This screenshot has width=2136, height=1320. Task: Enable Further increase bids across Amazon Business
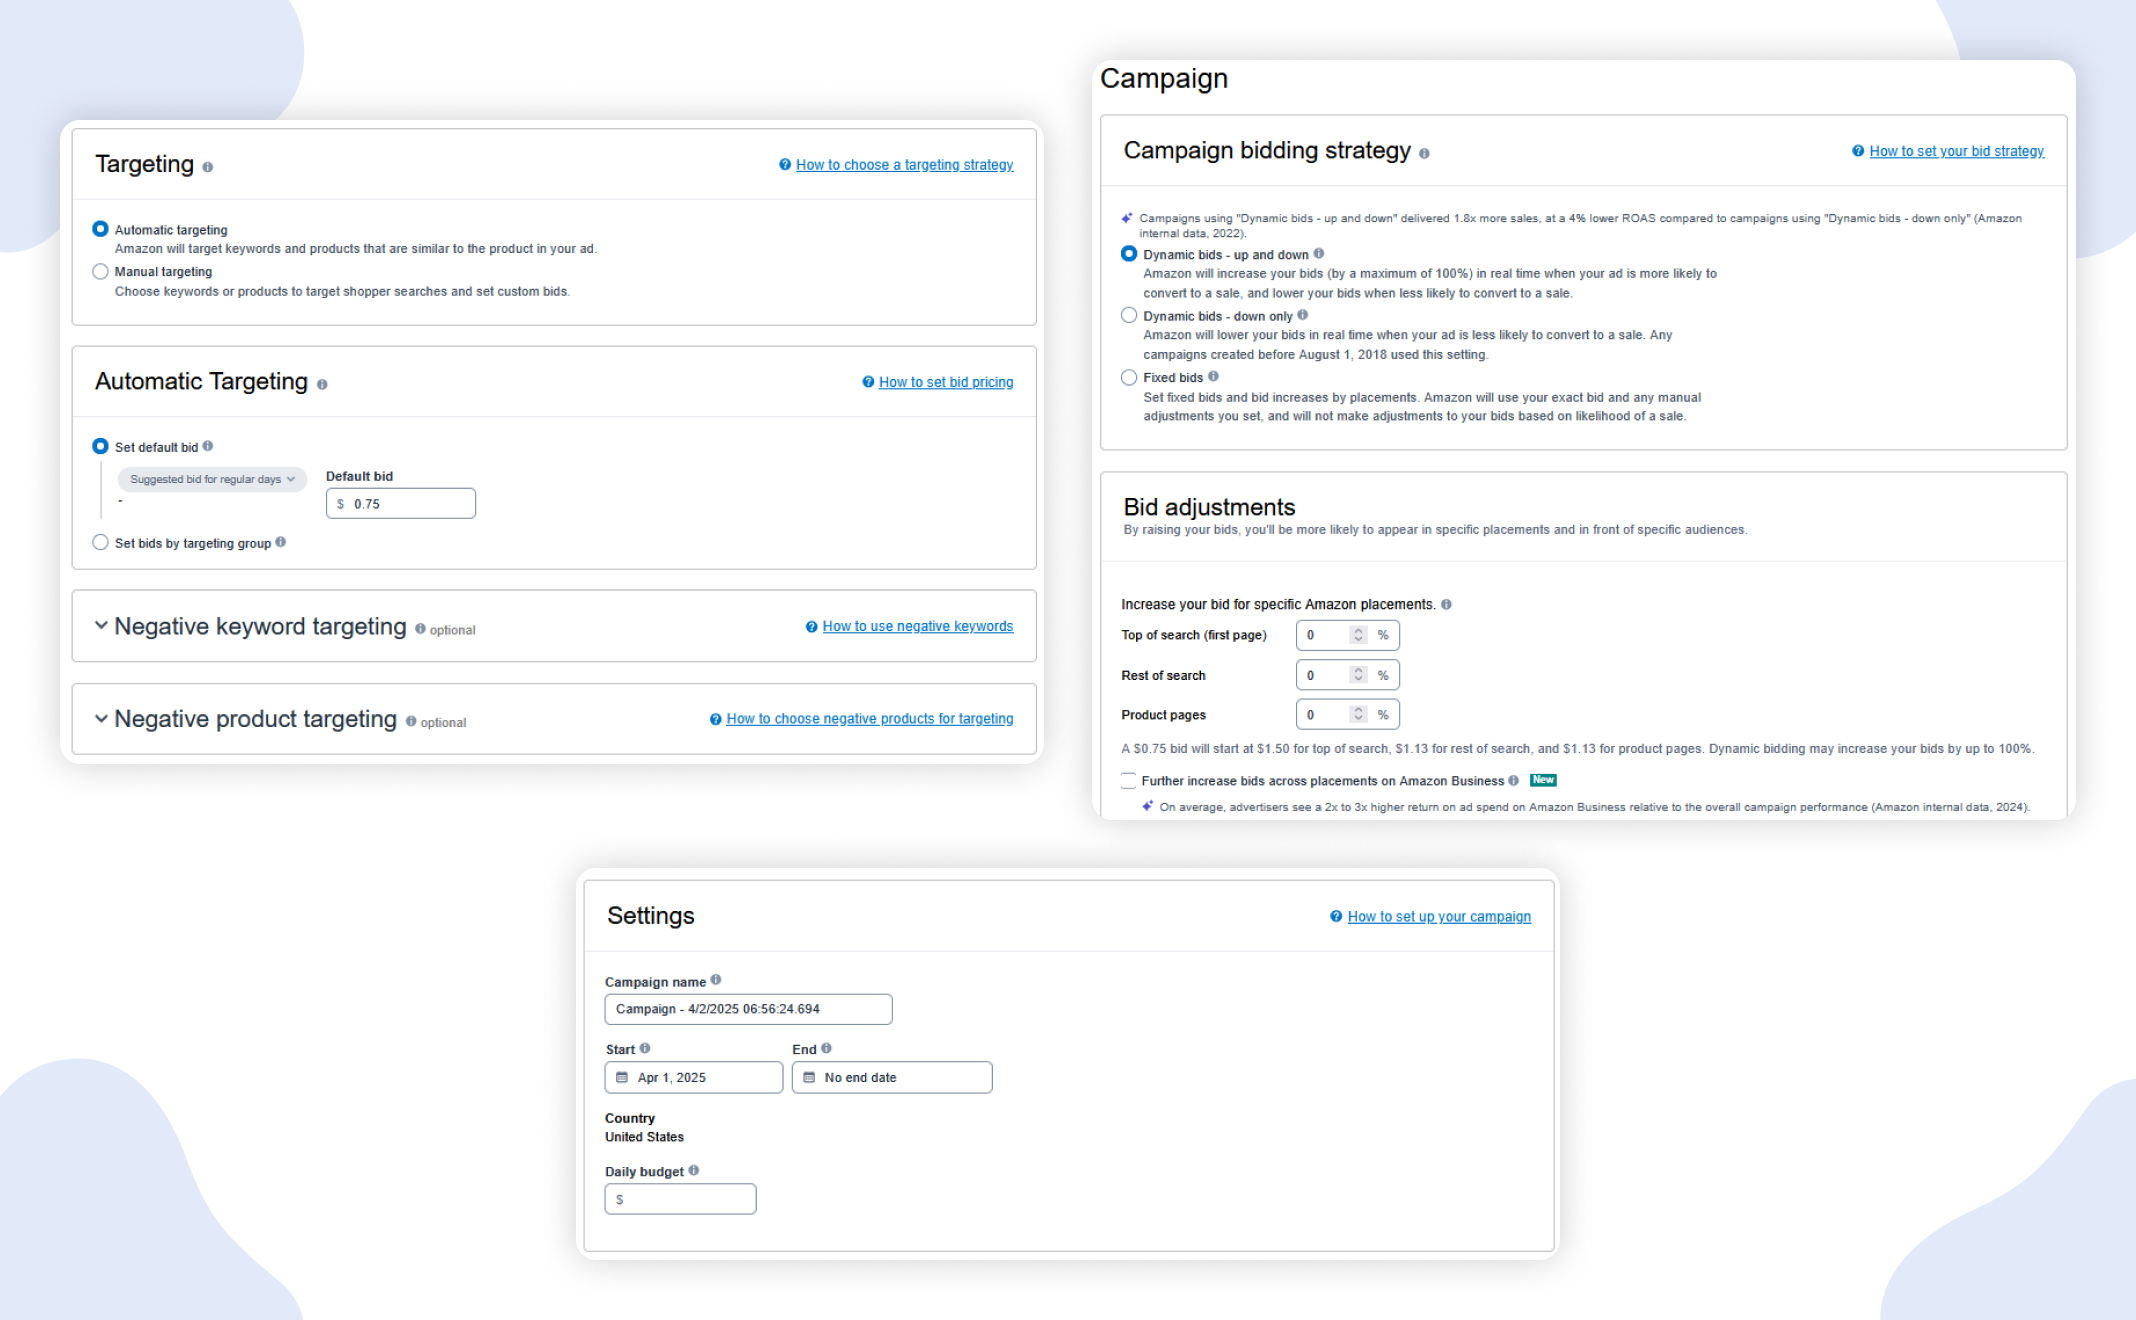pyautogui.click(x=1128, y=781)
